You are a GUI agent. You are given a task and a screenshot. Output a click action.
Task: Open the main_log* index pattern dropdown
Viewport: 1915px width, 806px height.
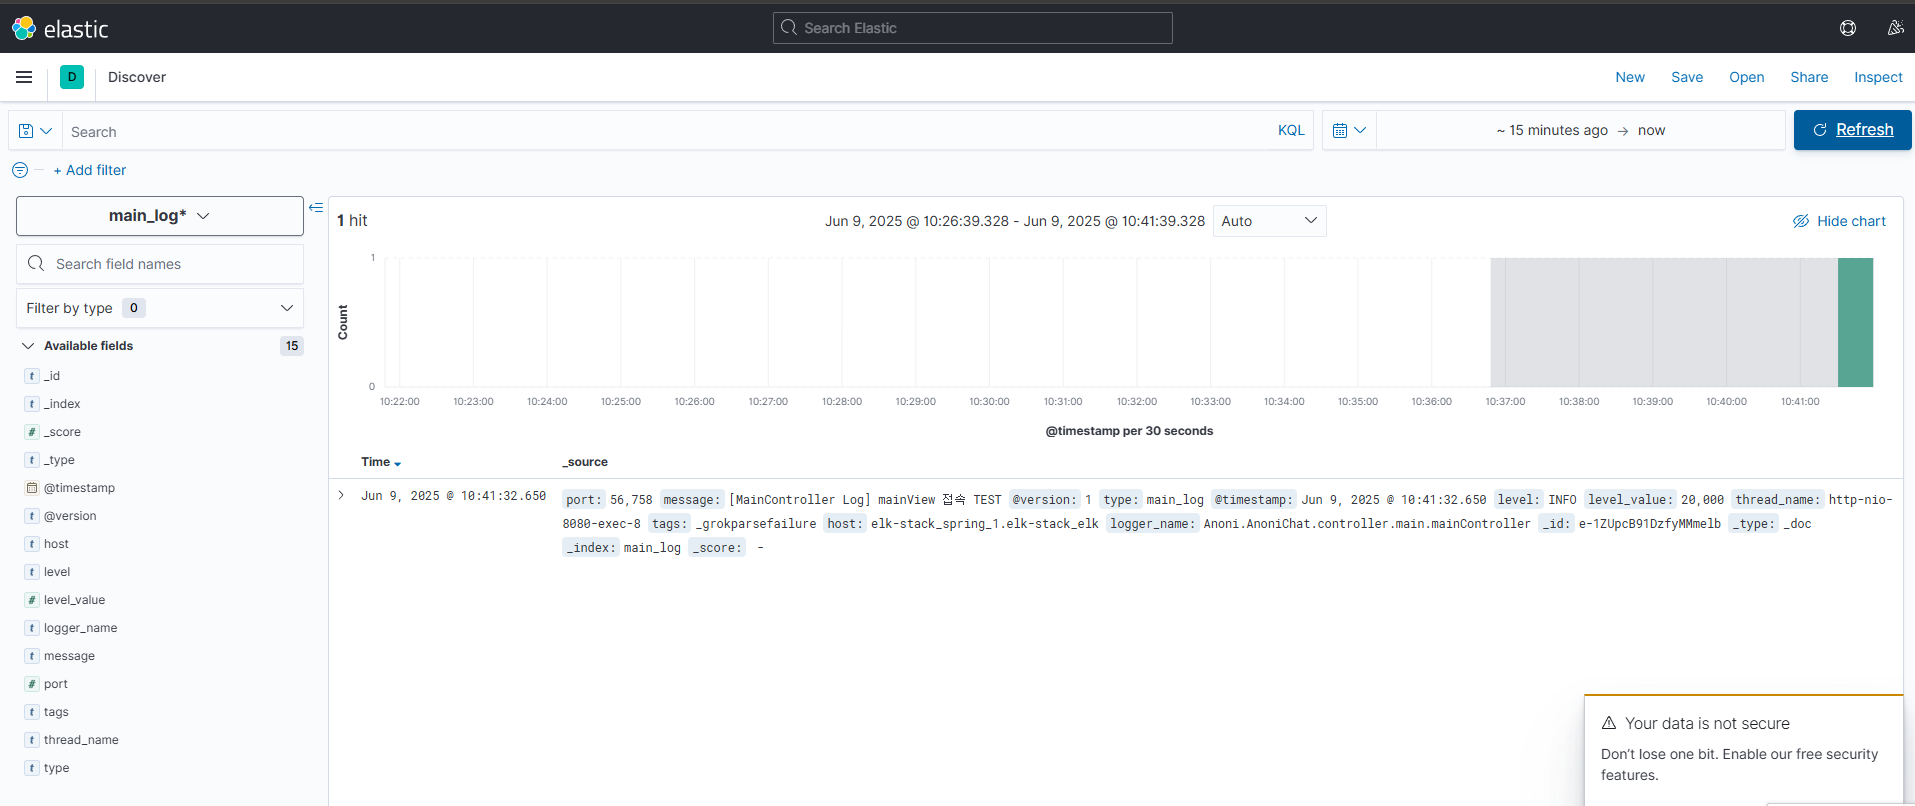pos(160,216)
